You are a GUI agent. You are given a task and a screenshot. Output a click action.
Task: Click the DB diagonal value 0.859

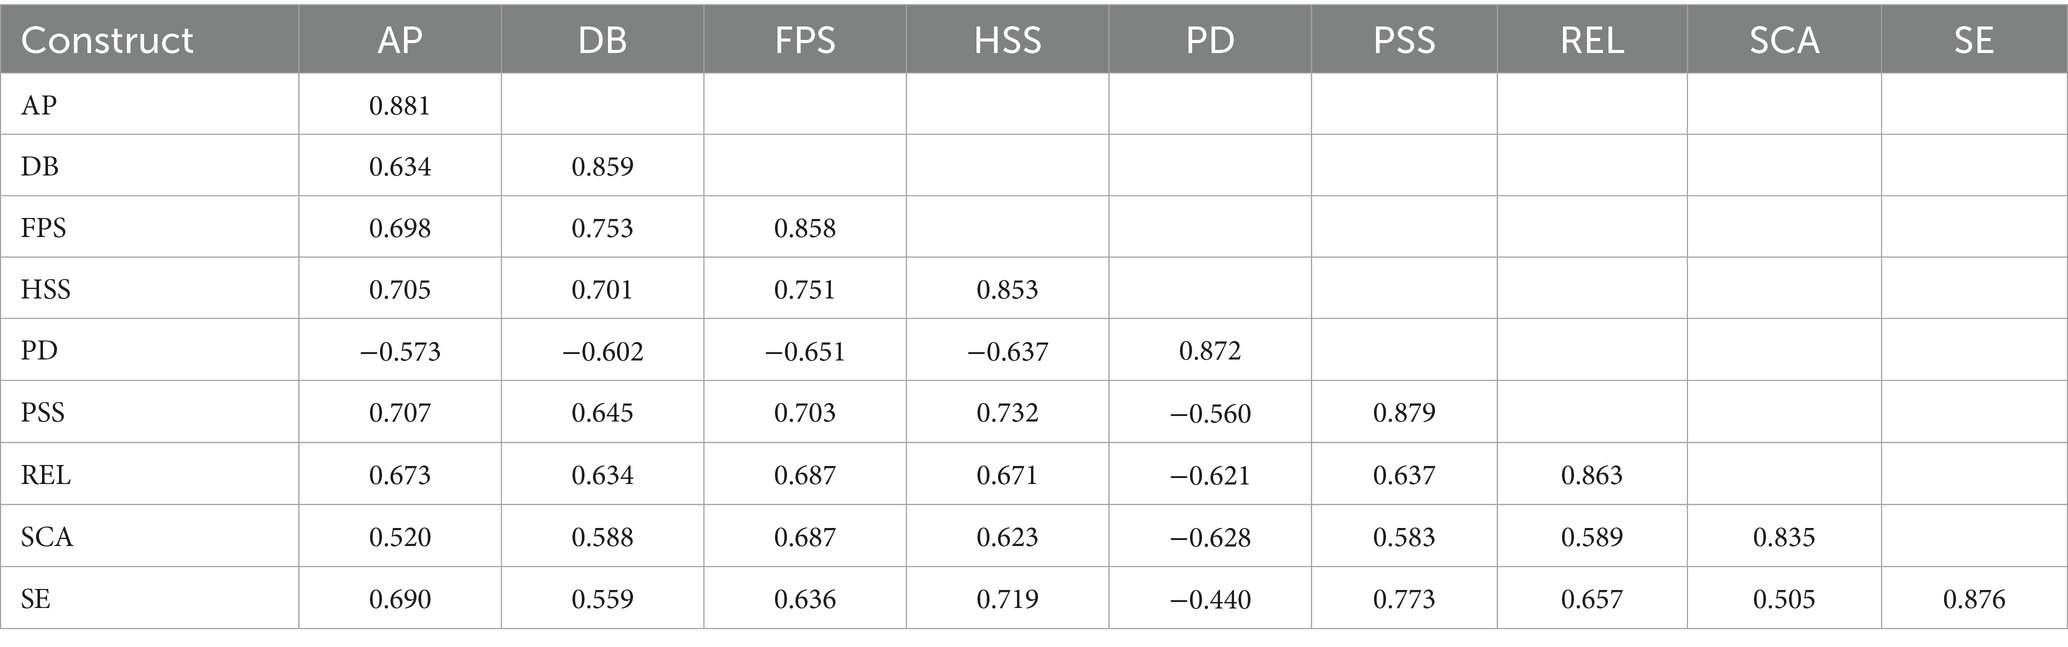[x=602, y=166]
